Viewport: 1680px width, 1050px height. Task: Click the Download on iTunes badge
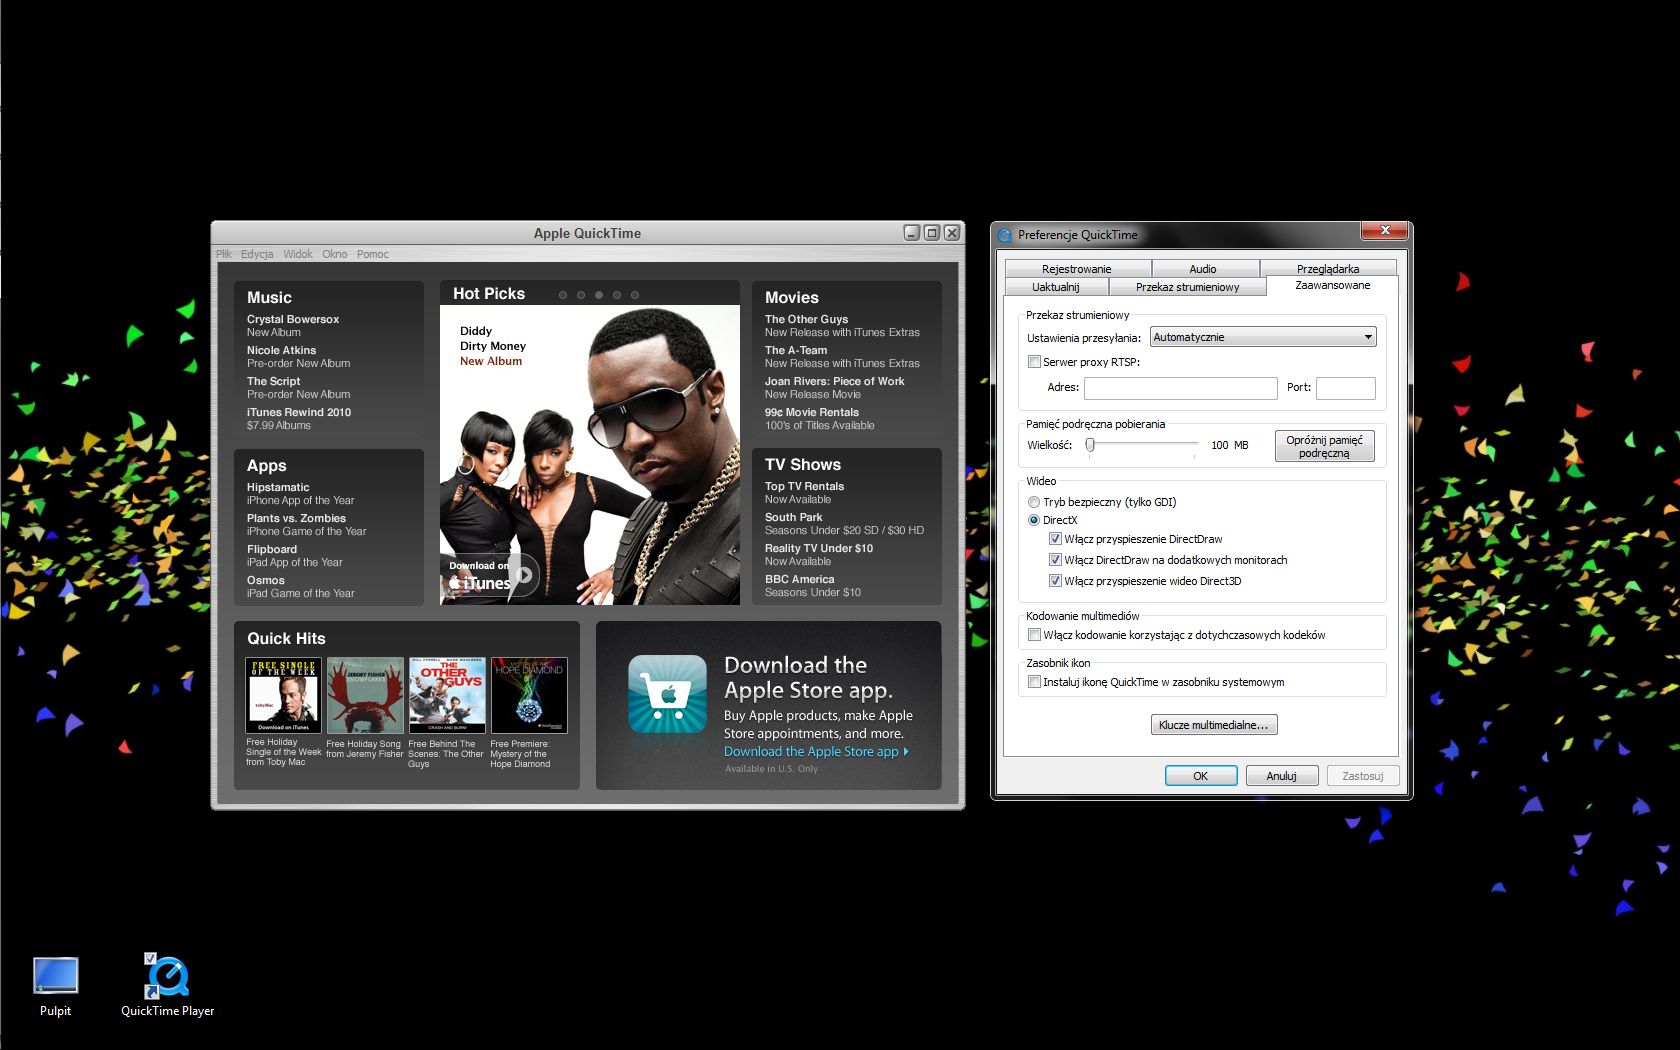[x=493, y=575]
